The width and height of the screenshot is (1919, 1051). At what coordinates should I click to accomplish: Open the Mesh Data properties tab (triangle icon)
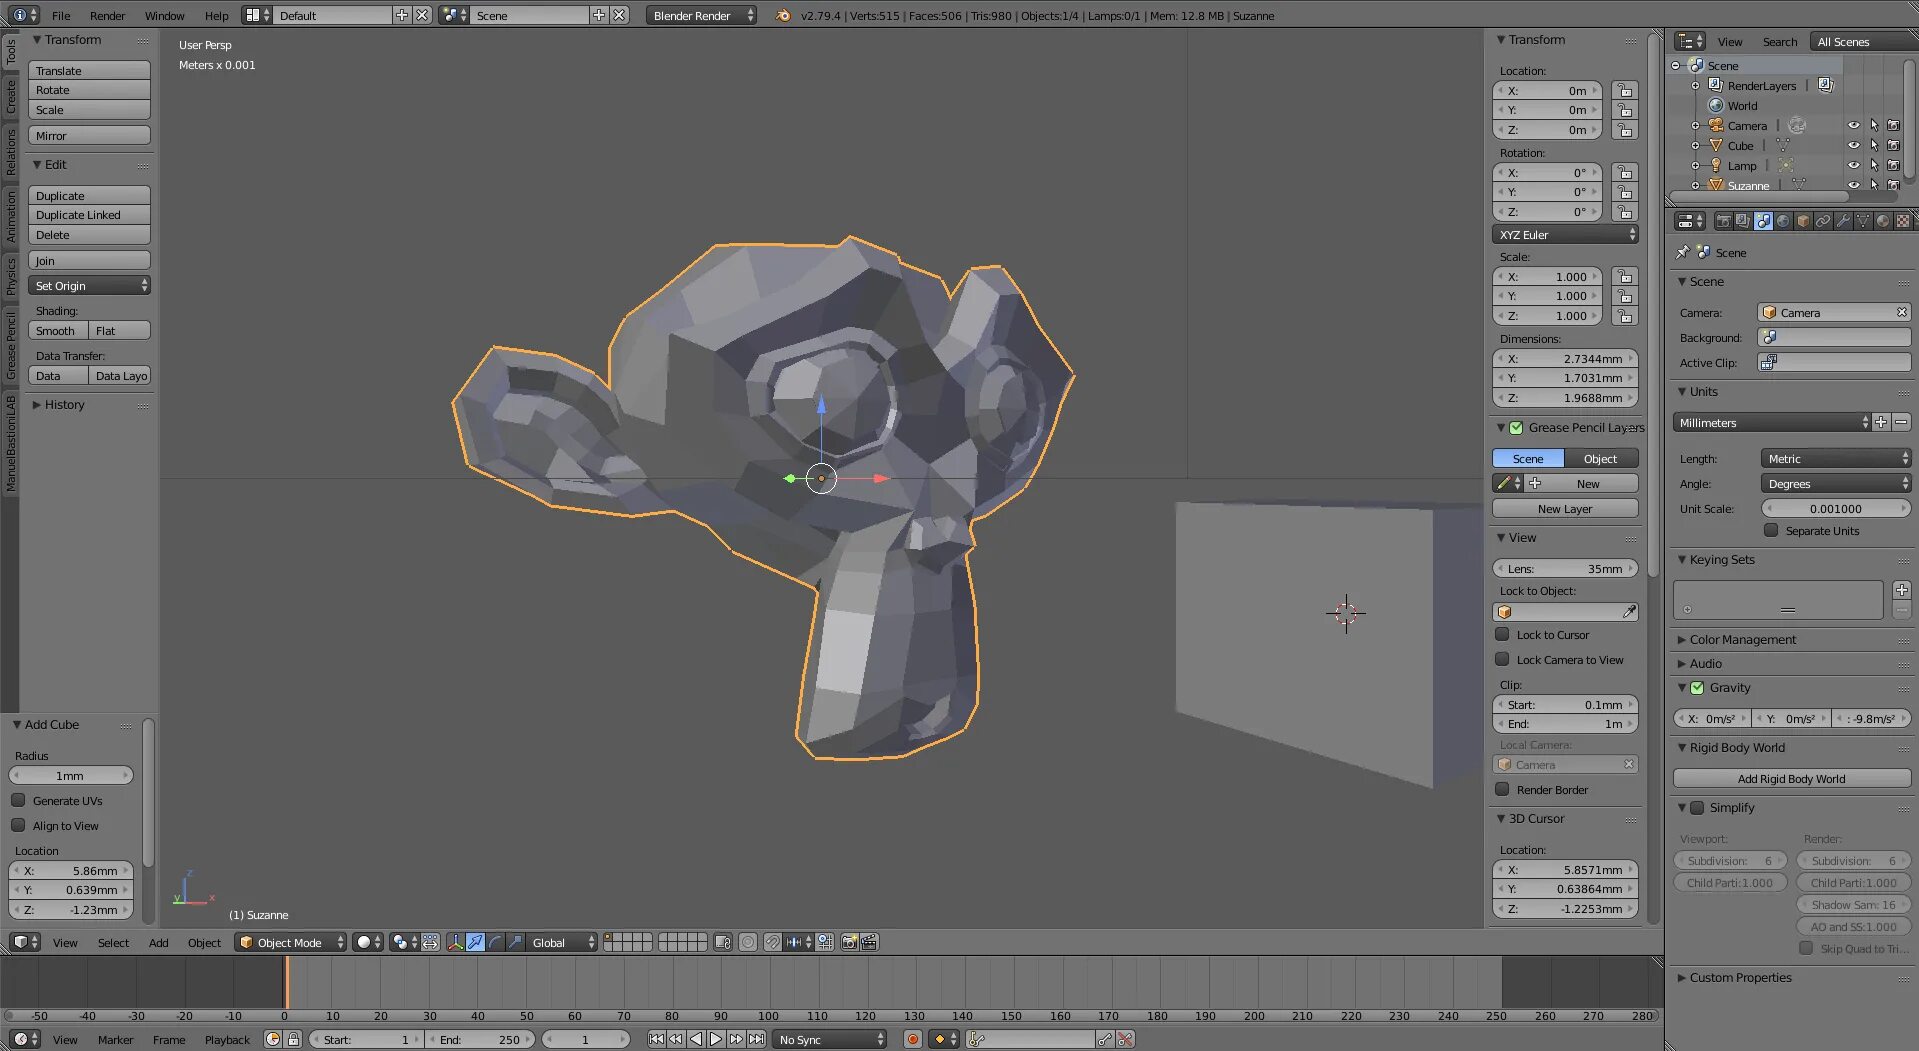click(1863, 221)
